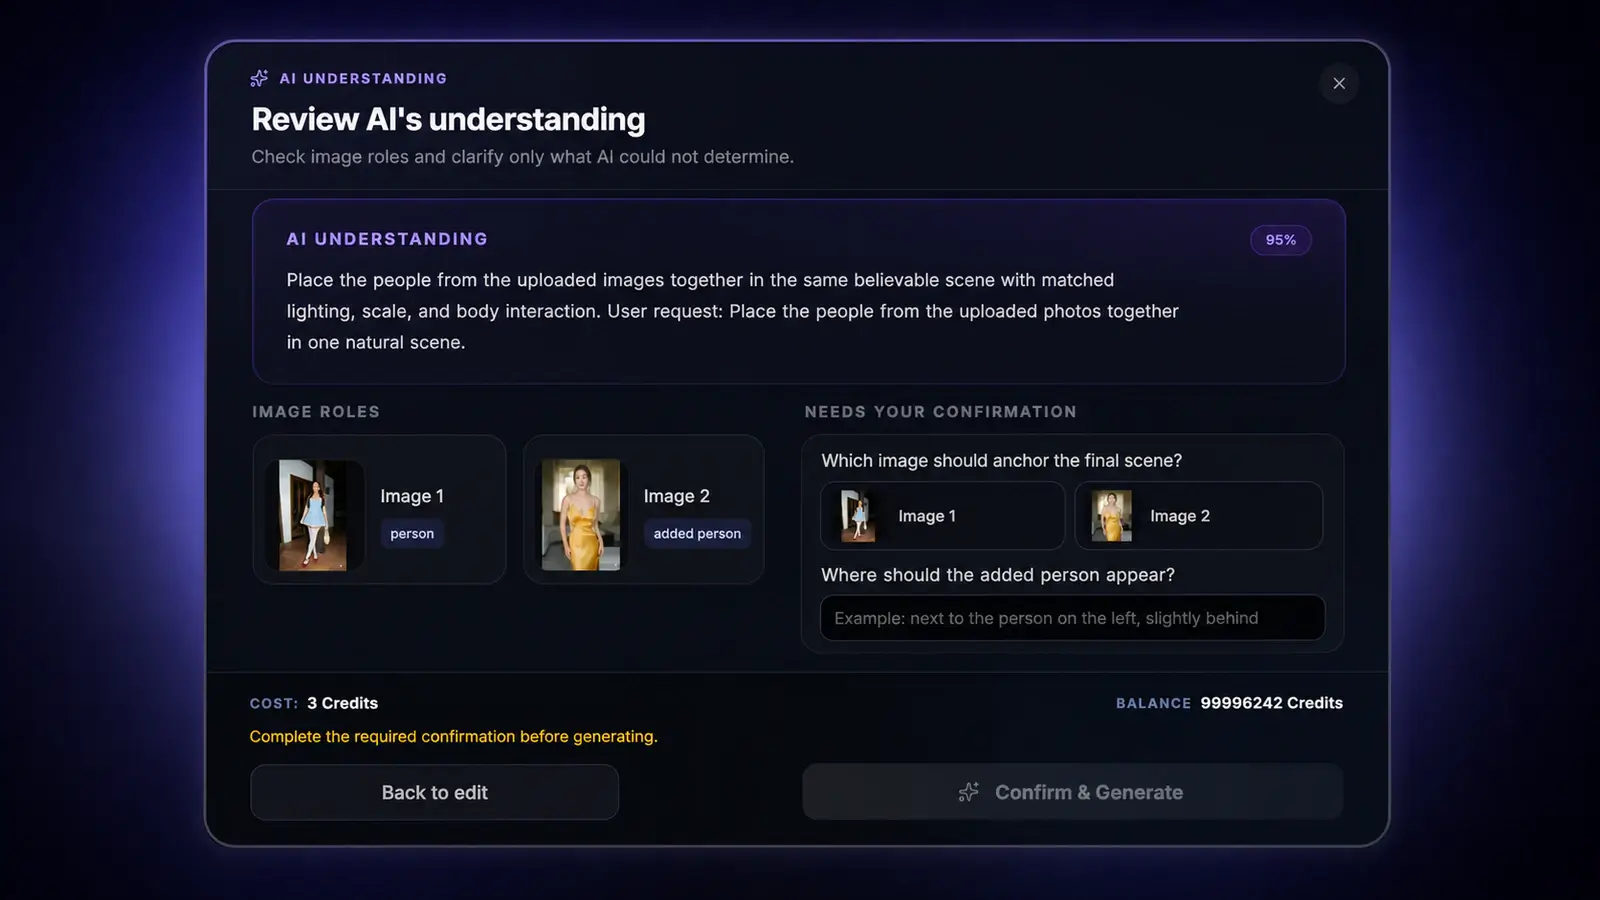
Task: Click the IMAGE ROLES section heading
Action: [316, 412]
